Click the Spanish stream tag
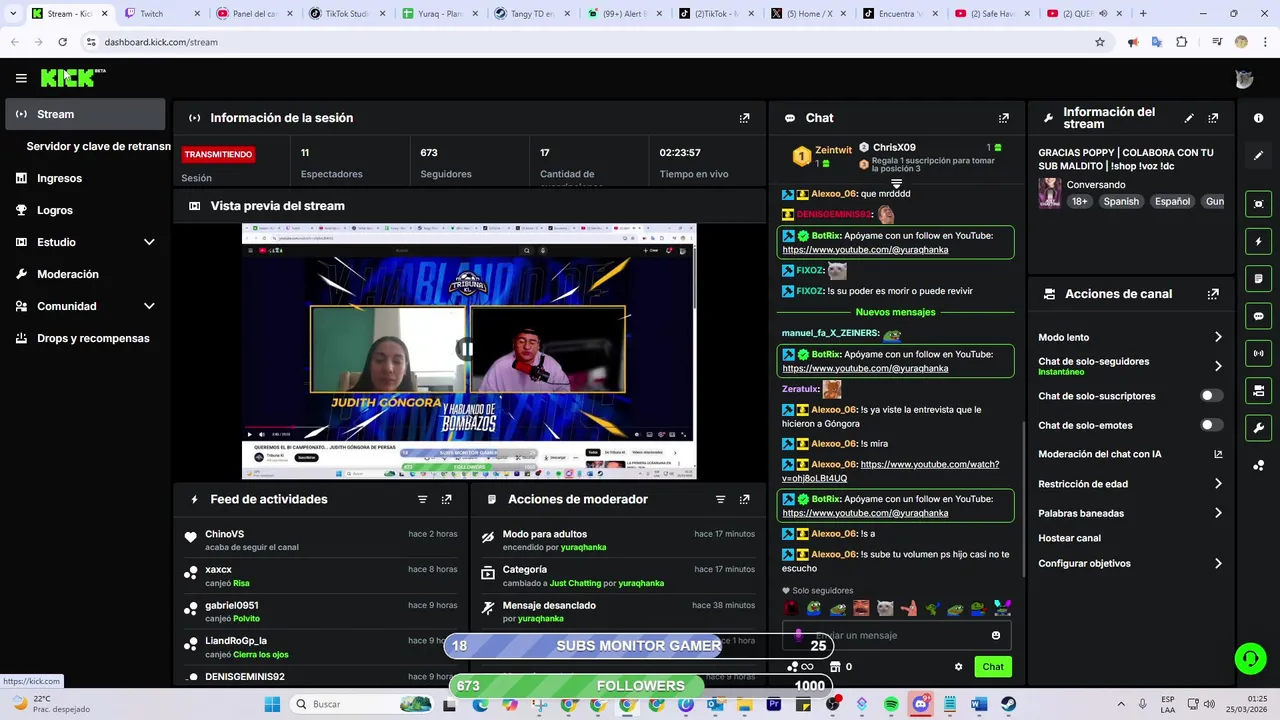Viewport: 1280px width, 720px height. click(x=1121, y=201)
